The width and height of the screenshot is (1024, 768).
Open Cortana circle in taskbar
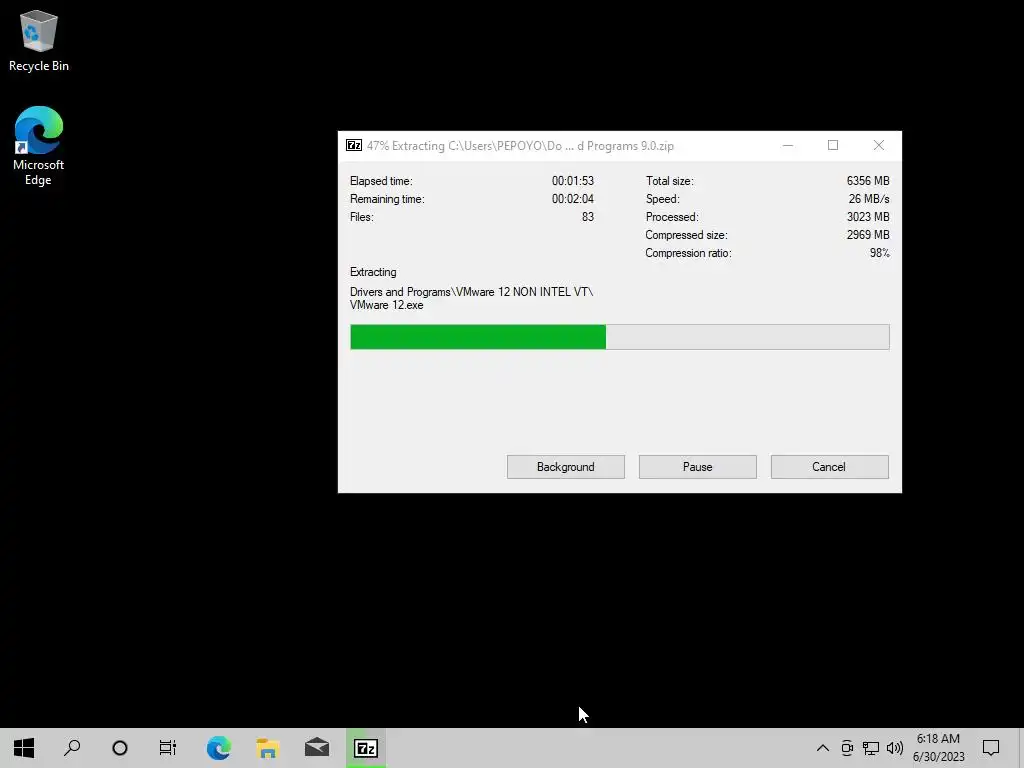pos(120,748)
